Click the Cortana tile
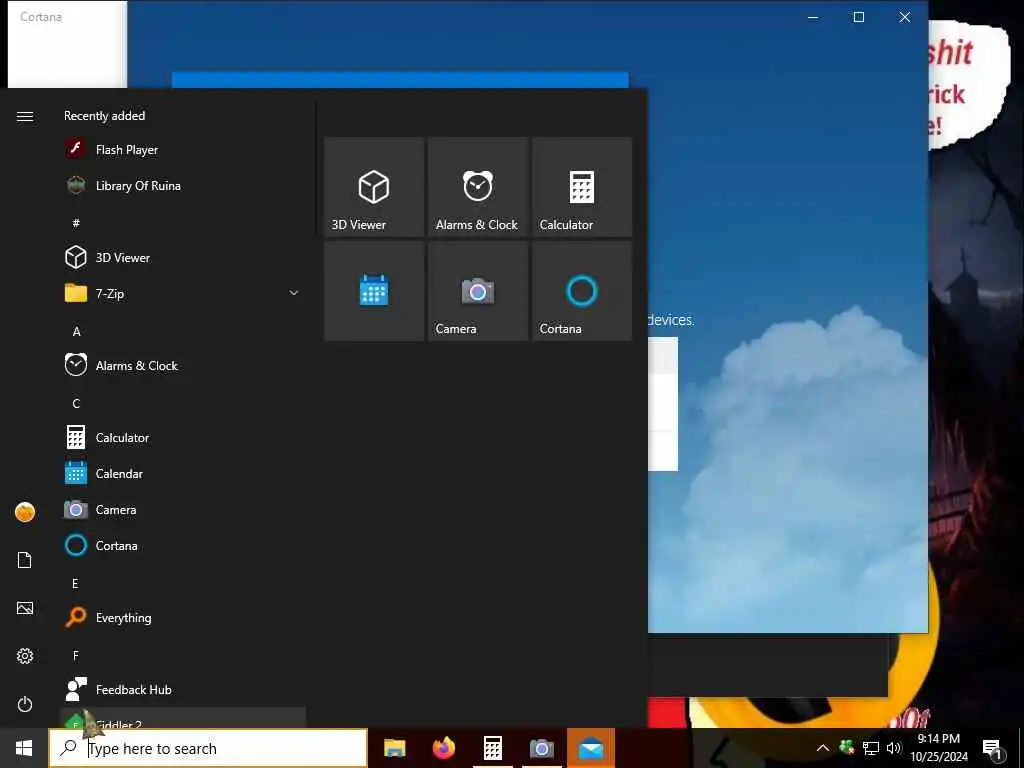1024x768 pixels. pyautogui.click(x=582, y=291)
